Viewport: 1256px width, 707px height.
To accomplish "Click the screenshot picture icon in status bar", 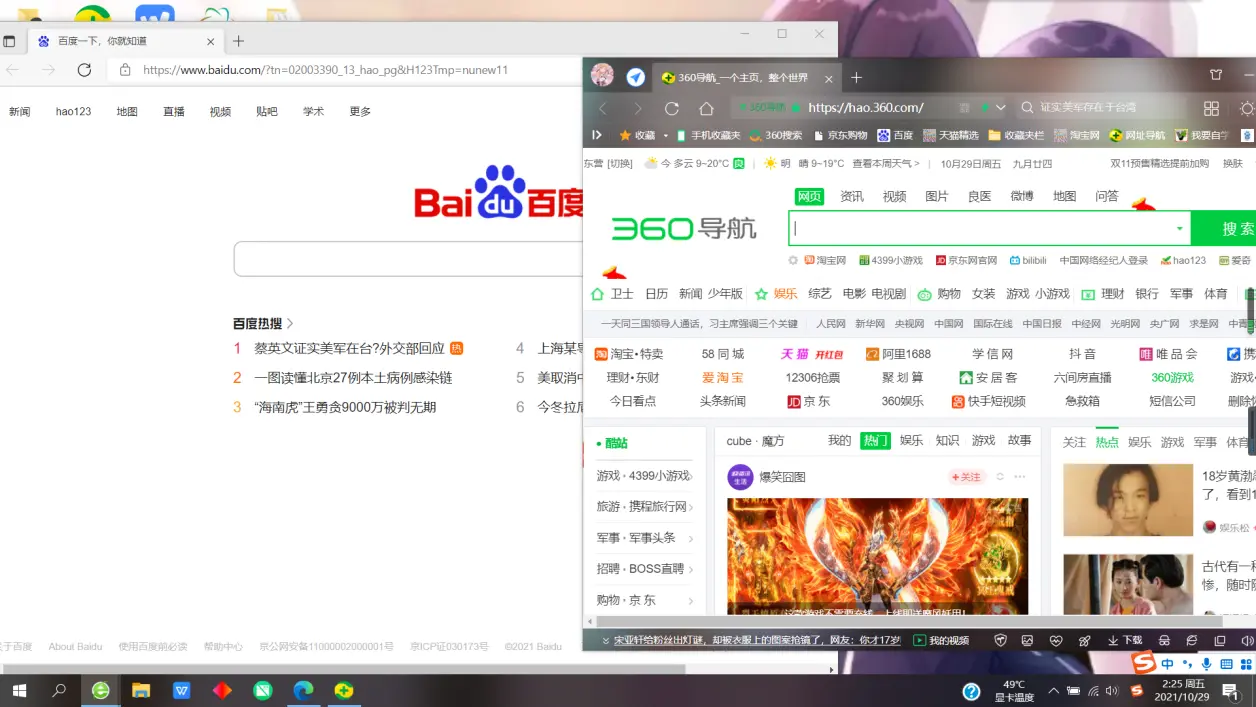I will (x=1027, y=640).
